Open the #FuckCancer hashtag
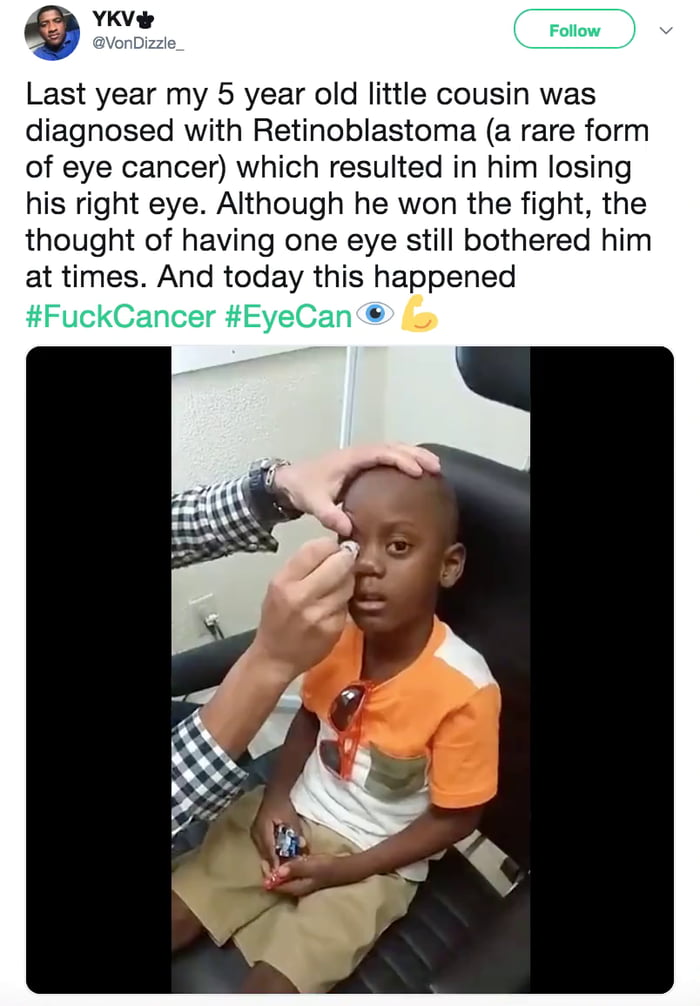The image size is (700, 1006). click(x=121, y=316)
